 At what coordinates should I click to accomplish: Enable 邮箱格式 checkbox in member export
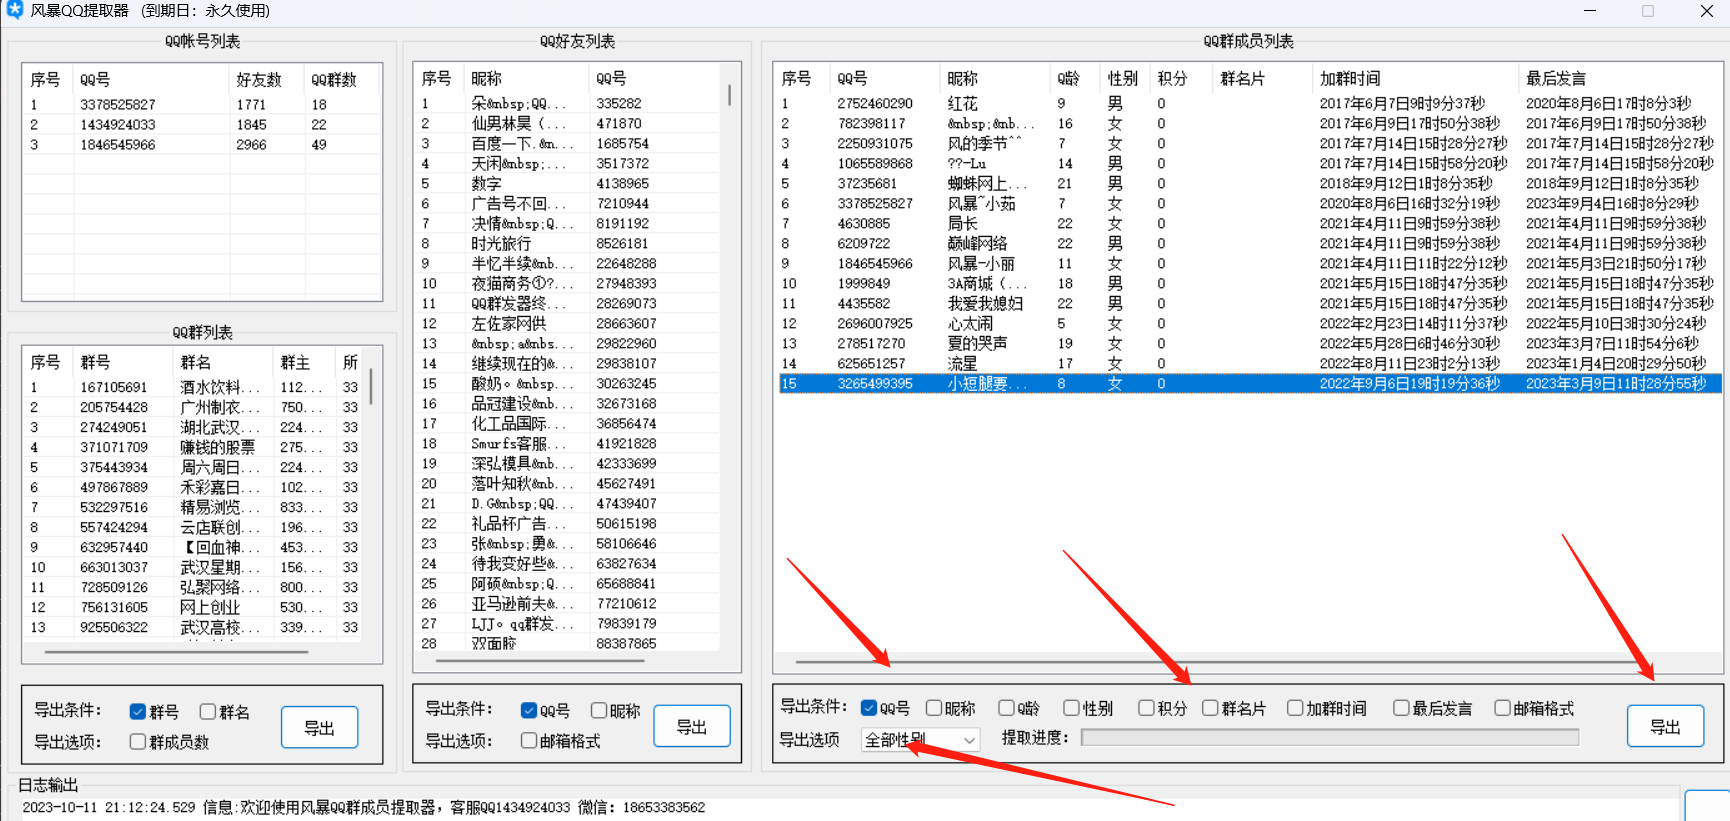[x=1503, y=708]
